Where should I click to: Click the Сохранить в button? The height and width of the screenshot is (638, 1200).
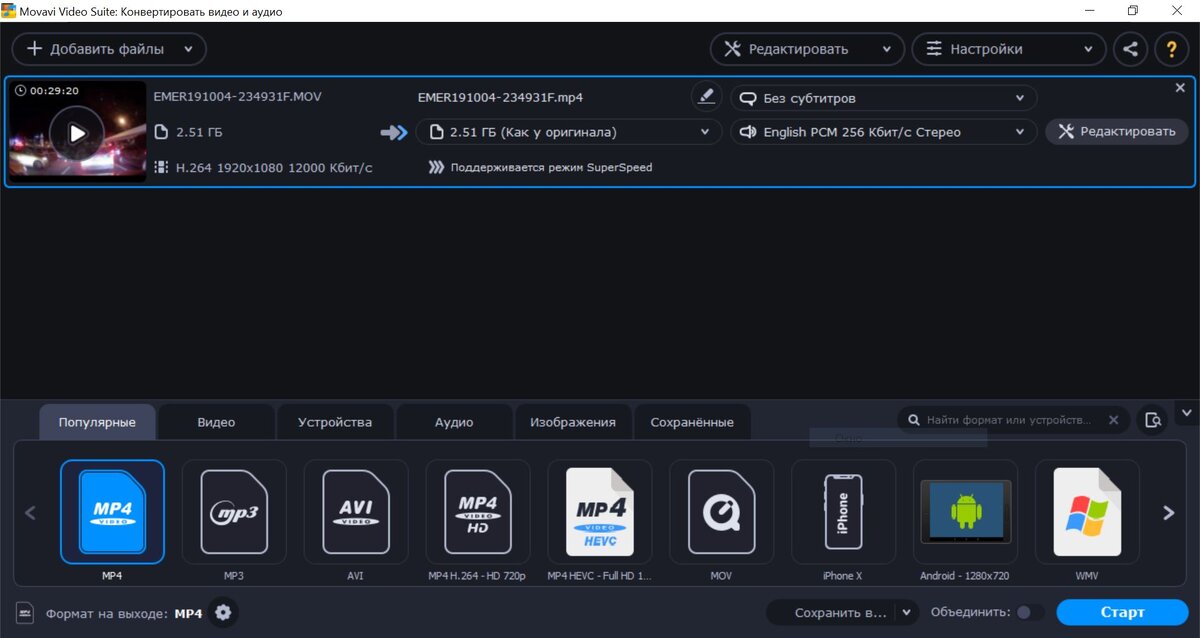pos(830,612)
